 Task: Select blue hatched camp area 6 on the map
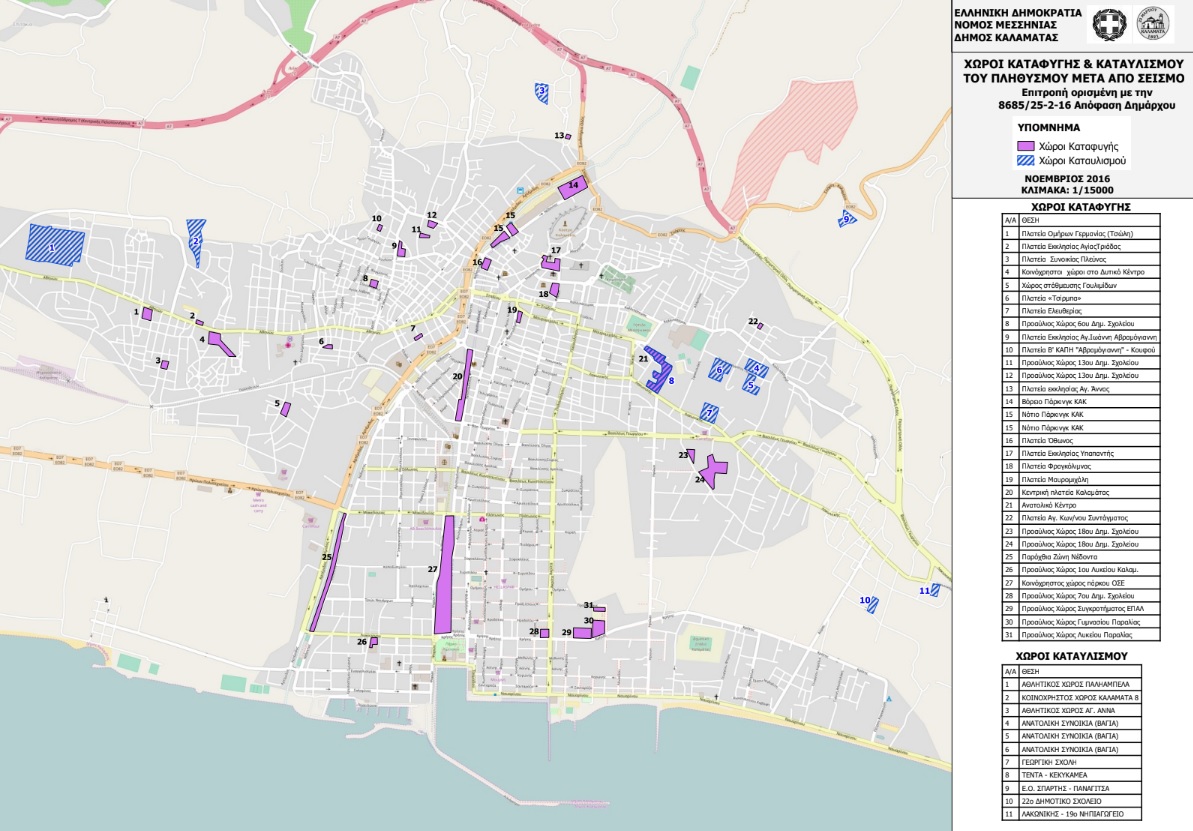(x=720, y=369)
